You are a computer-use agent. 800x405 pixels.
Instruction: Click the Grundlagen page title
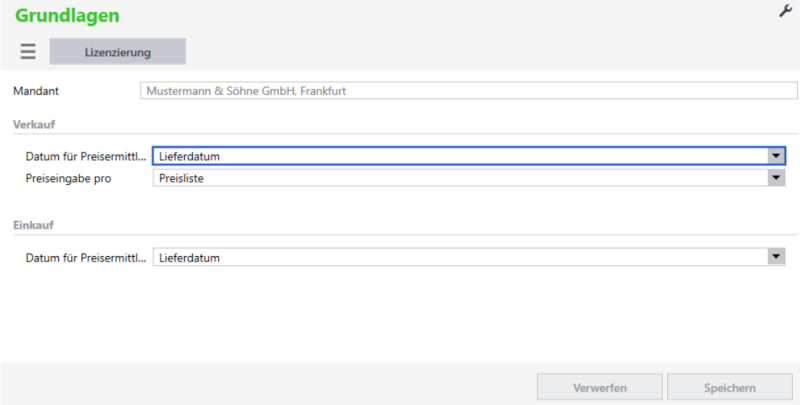67,15
